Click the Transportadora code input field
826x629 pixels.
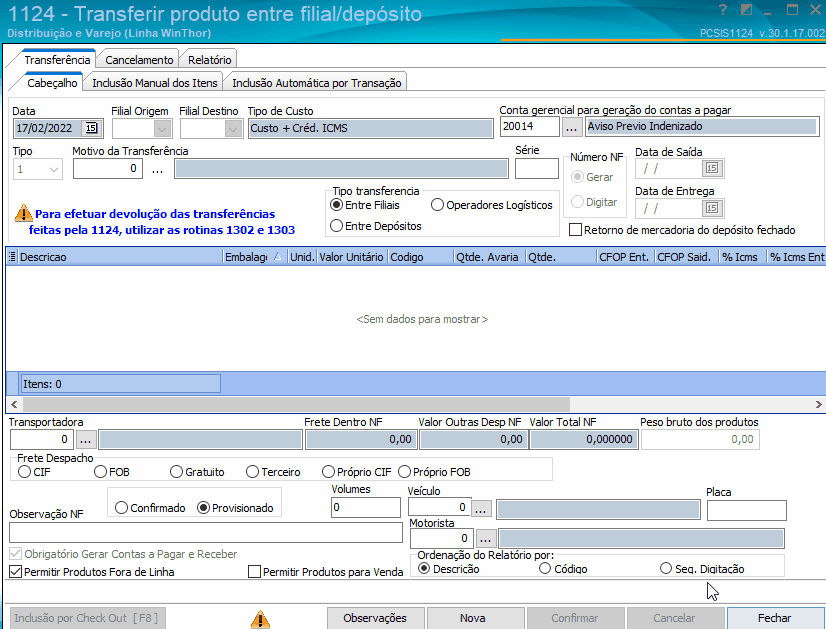42,439
